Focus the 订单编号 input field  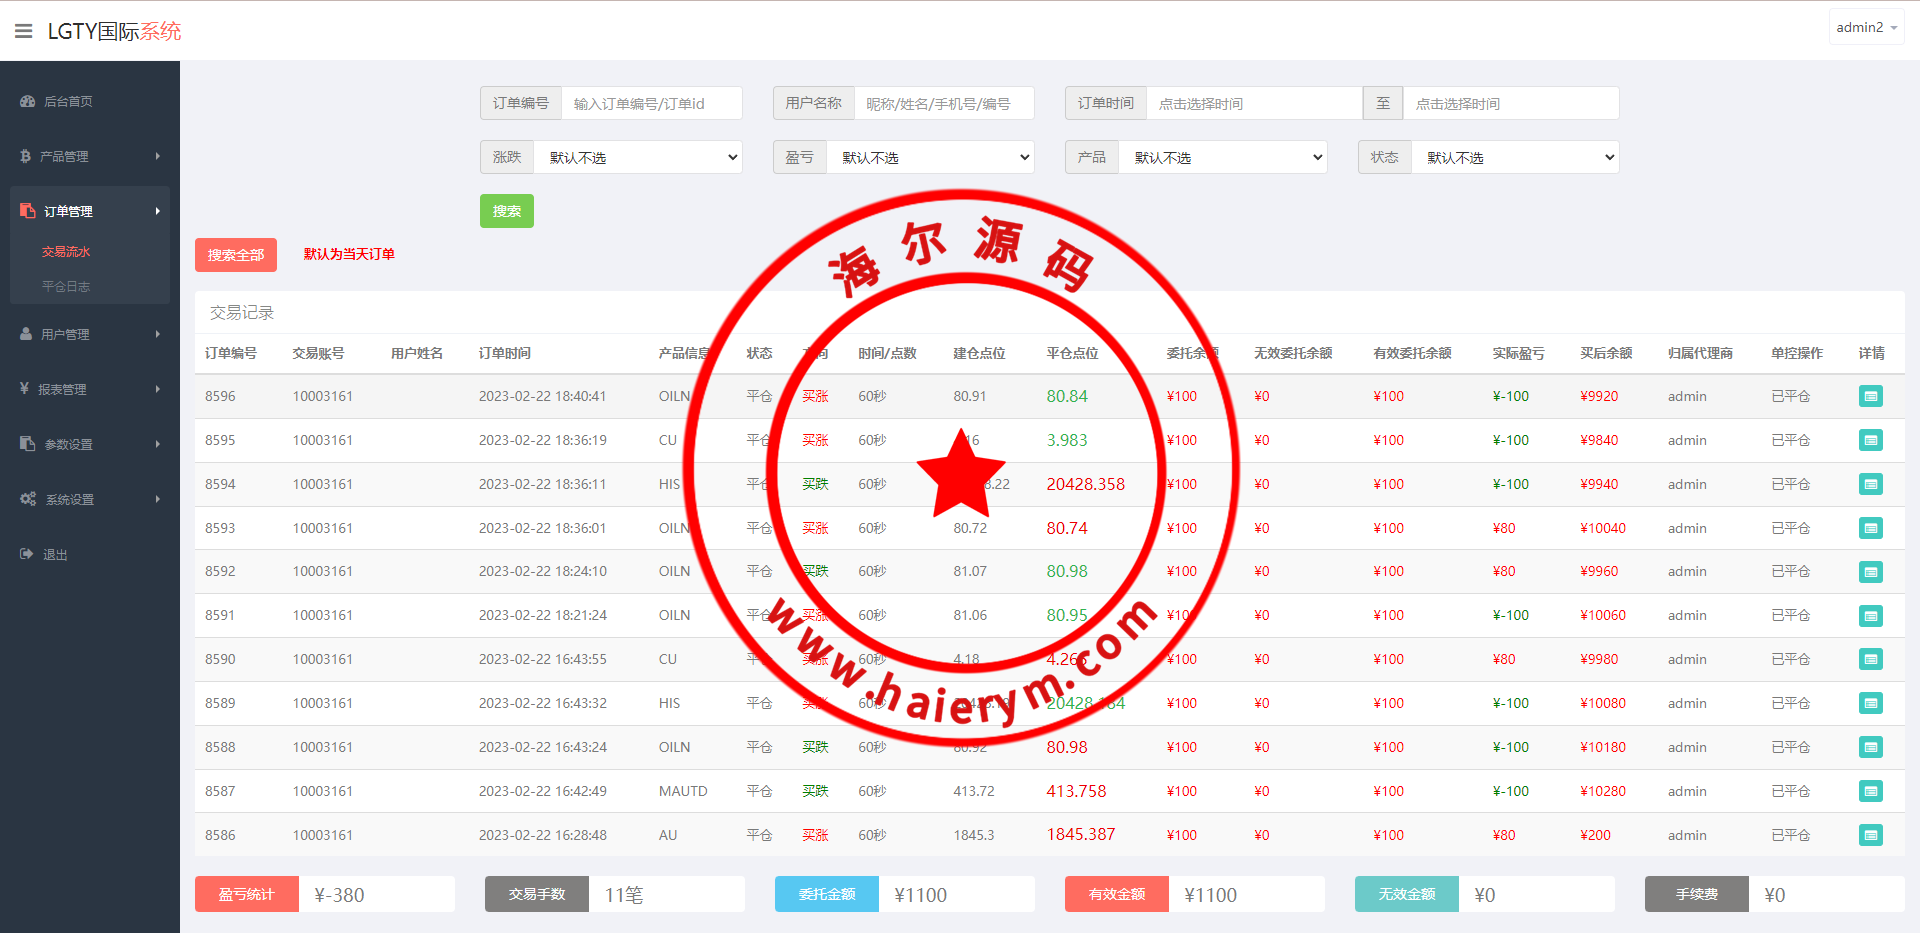pyautogui.click(x=651, y=103)
